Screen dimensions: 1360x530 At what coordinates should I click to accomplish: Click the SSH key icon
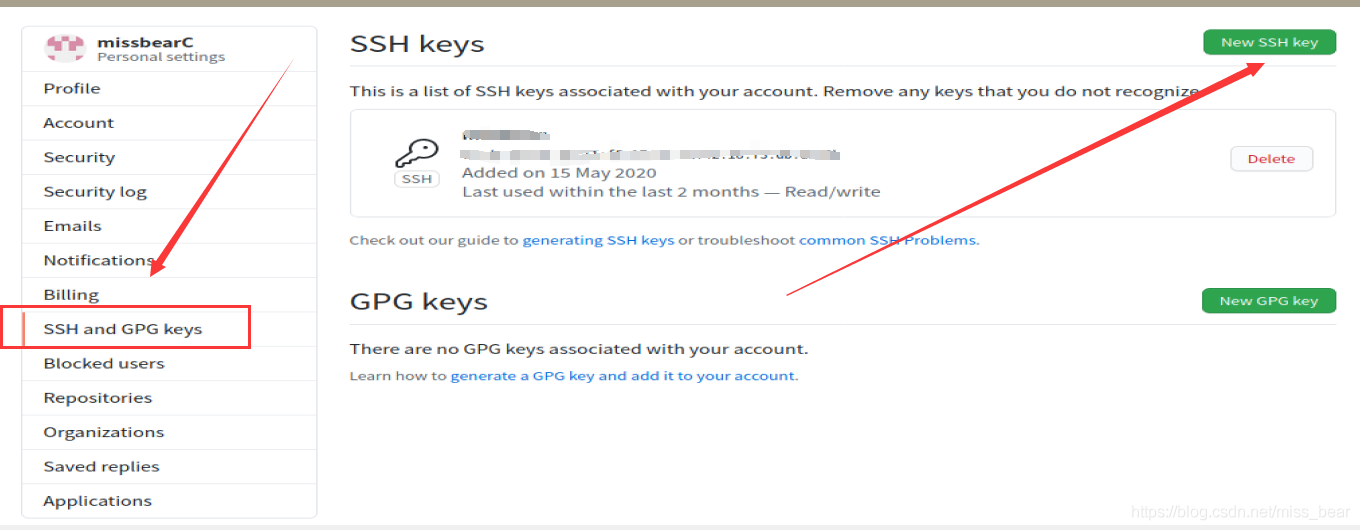pos(417,155)
